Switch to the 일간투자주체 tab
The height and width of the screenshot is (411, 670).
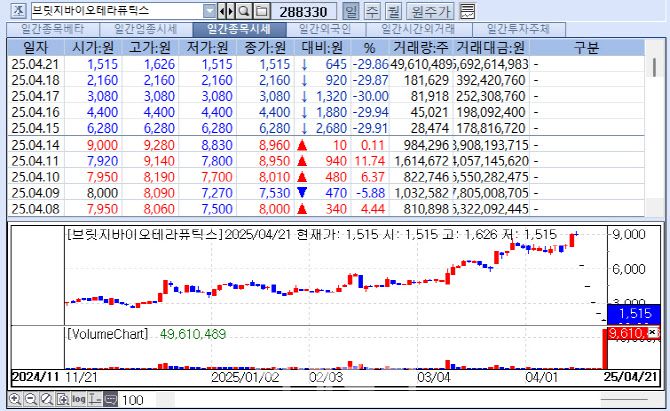tap(519, 30)
